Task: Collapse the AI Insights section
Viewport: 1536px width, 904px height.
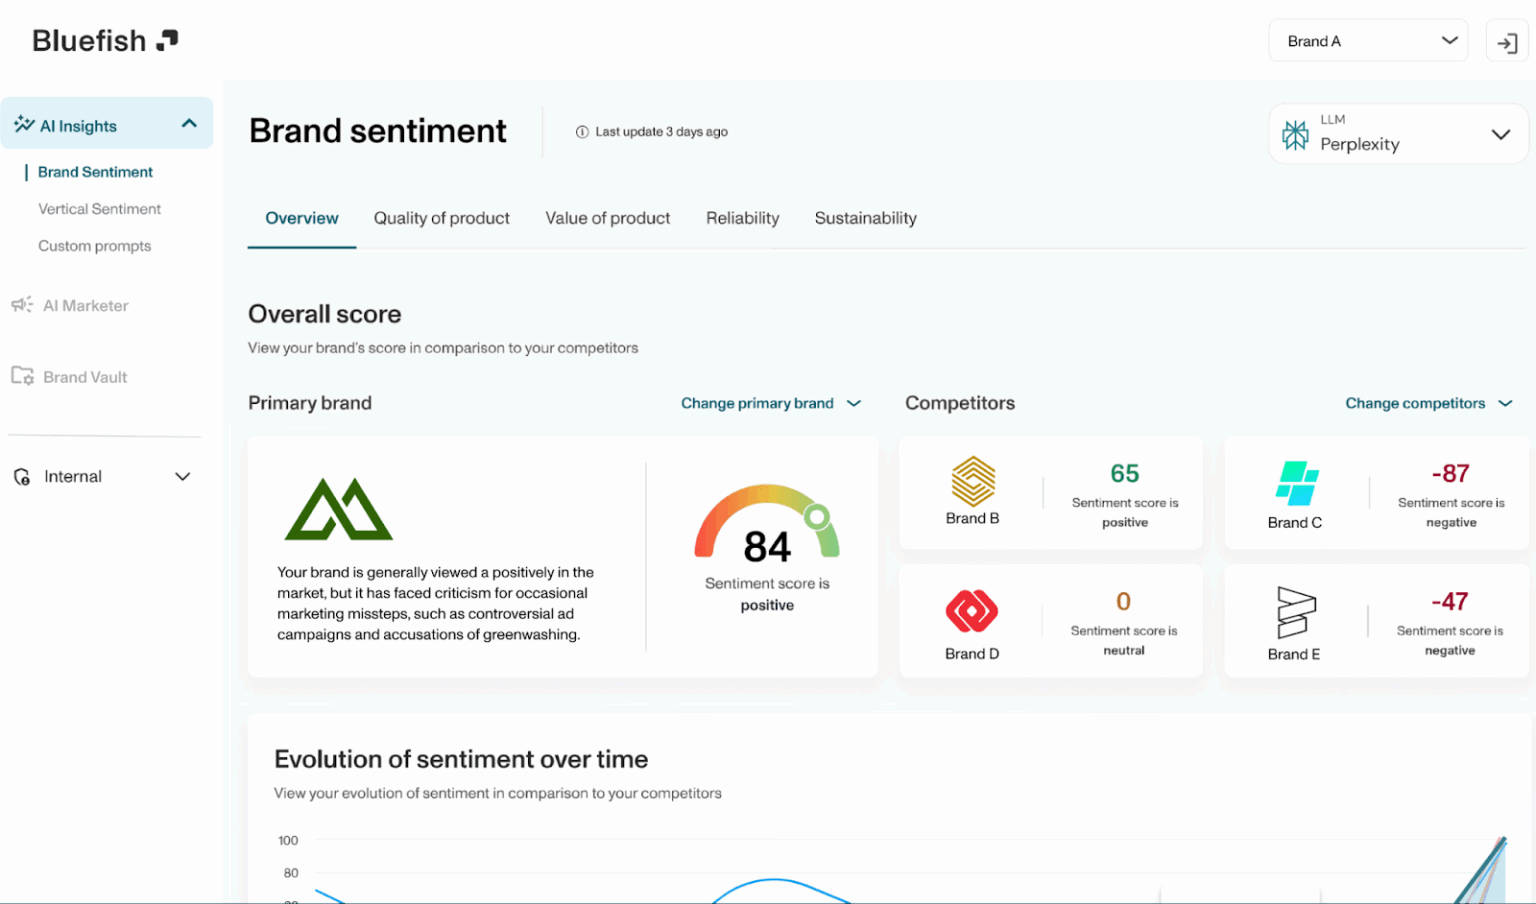Action: pos(189,123)
